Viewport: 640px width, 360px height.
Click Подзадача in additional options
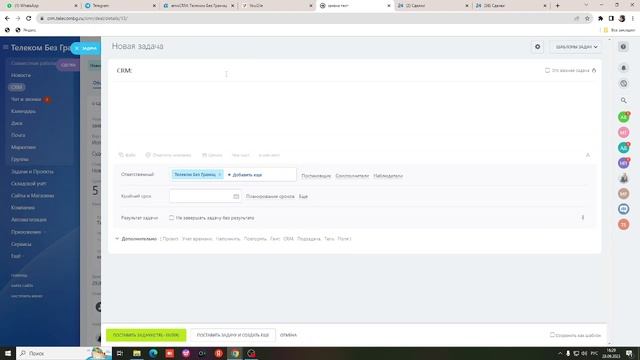(x=309, y=239)
